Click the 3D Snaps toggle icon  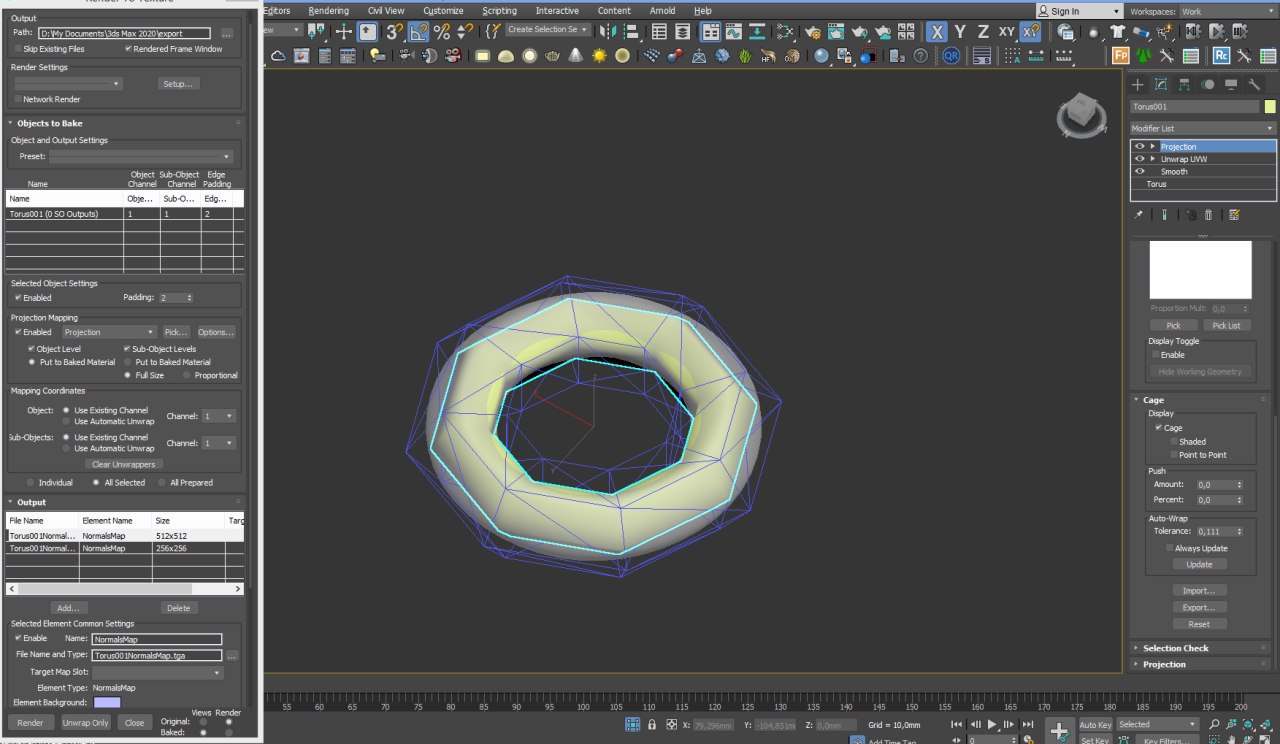(394, 32)
